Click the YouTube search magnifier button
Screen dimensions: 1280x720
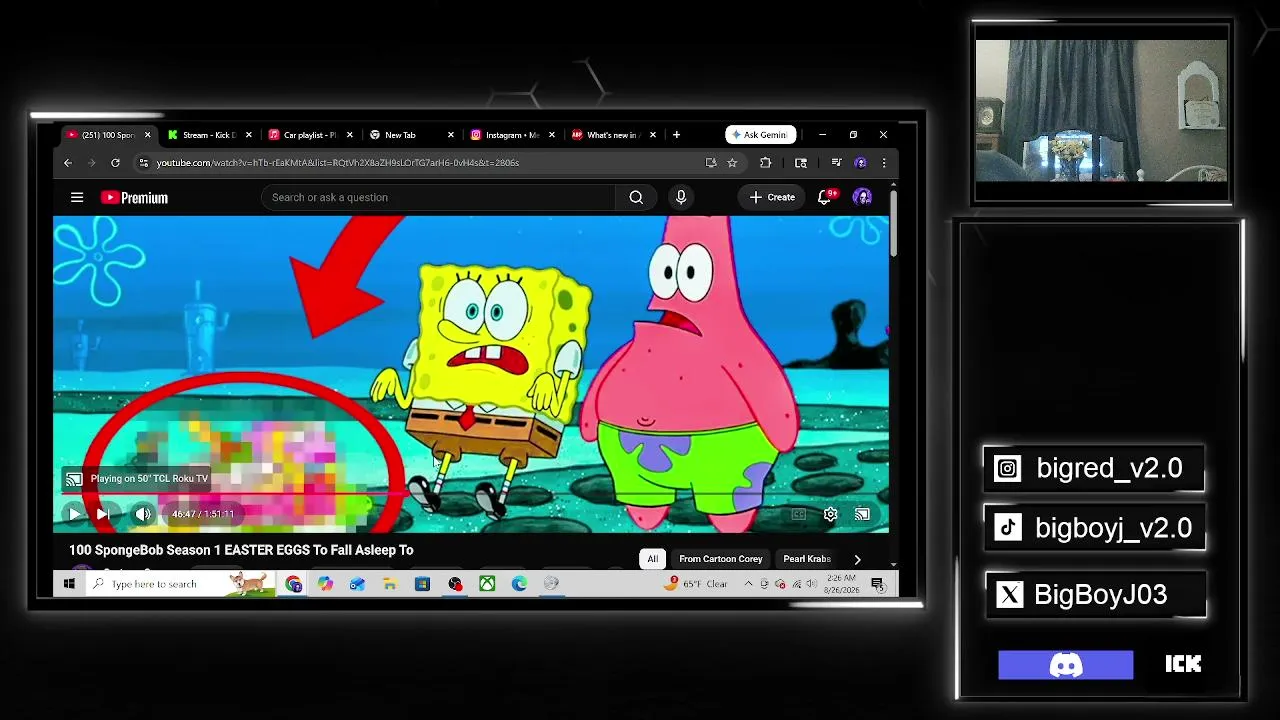[636, 197]
